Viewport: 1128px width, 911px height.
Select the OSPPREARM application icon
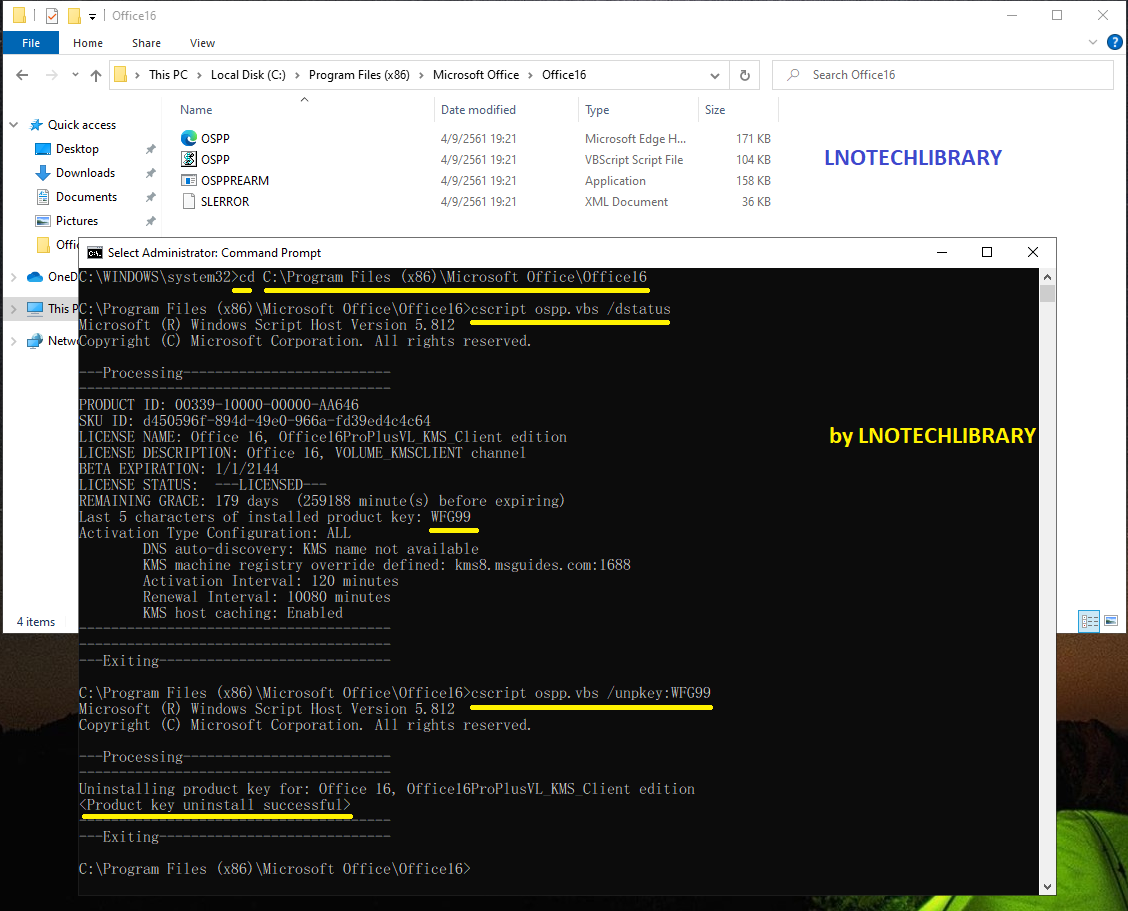coord(189,180)
